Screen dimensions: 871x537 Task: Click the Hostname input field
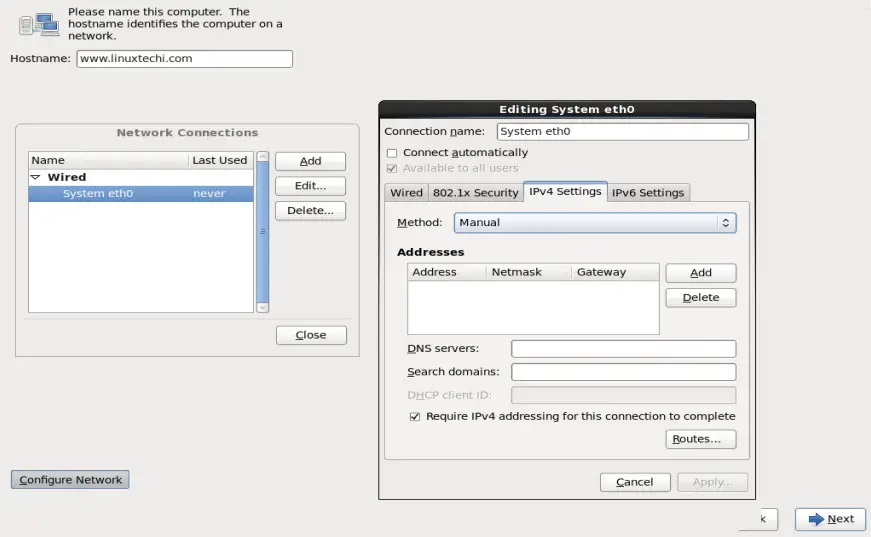pos(184,59)
